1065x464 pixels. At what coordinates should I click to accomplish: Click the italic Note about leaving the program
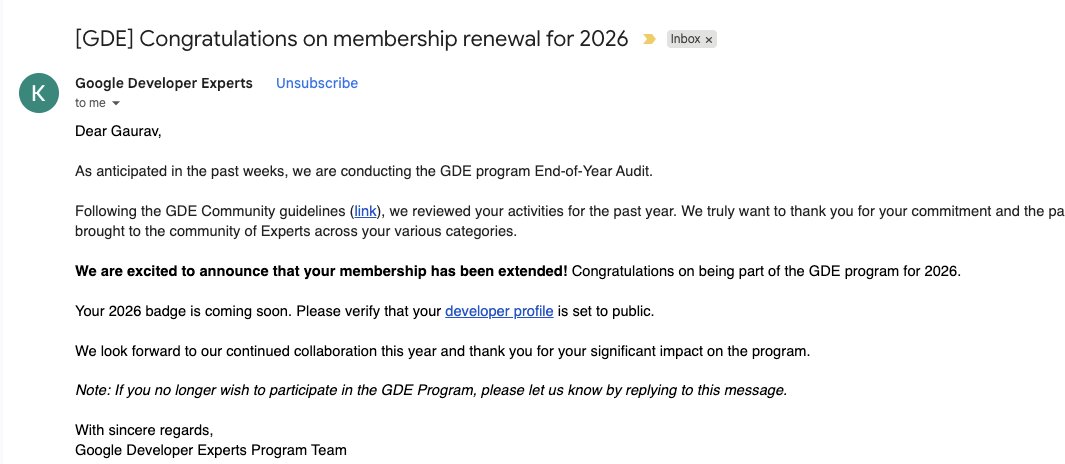click(431, 391)
